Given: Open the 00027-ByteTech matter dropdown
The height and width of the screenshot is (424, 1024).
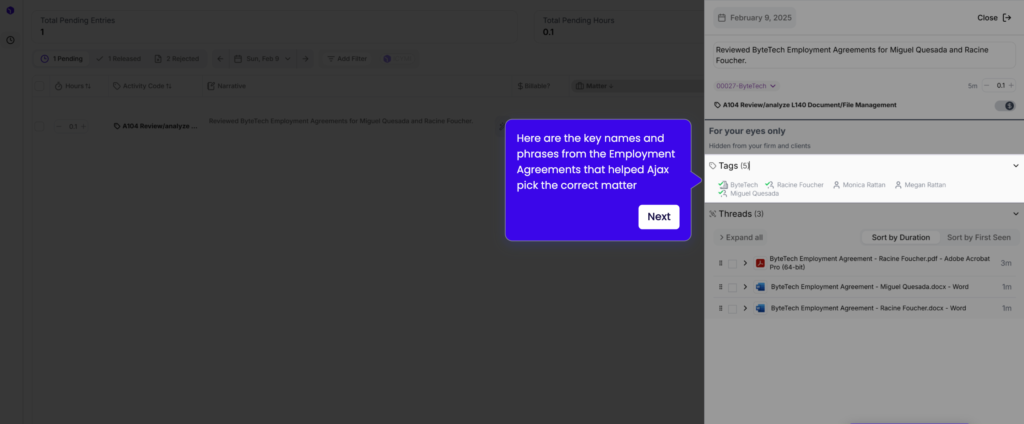Looking at the screenshot, I should coord(746,86).
